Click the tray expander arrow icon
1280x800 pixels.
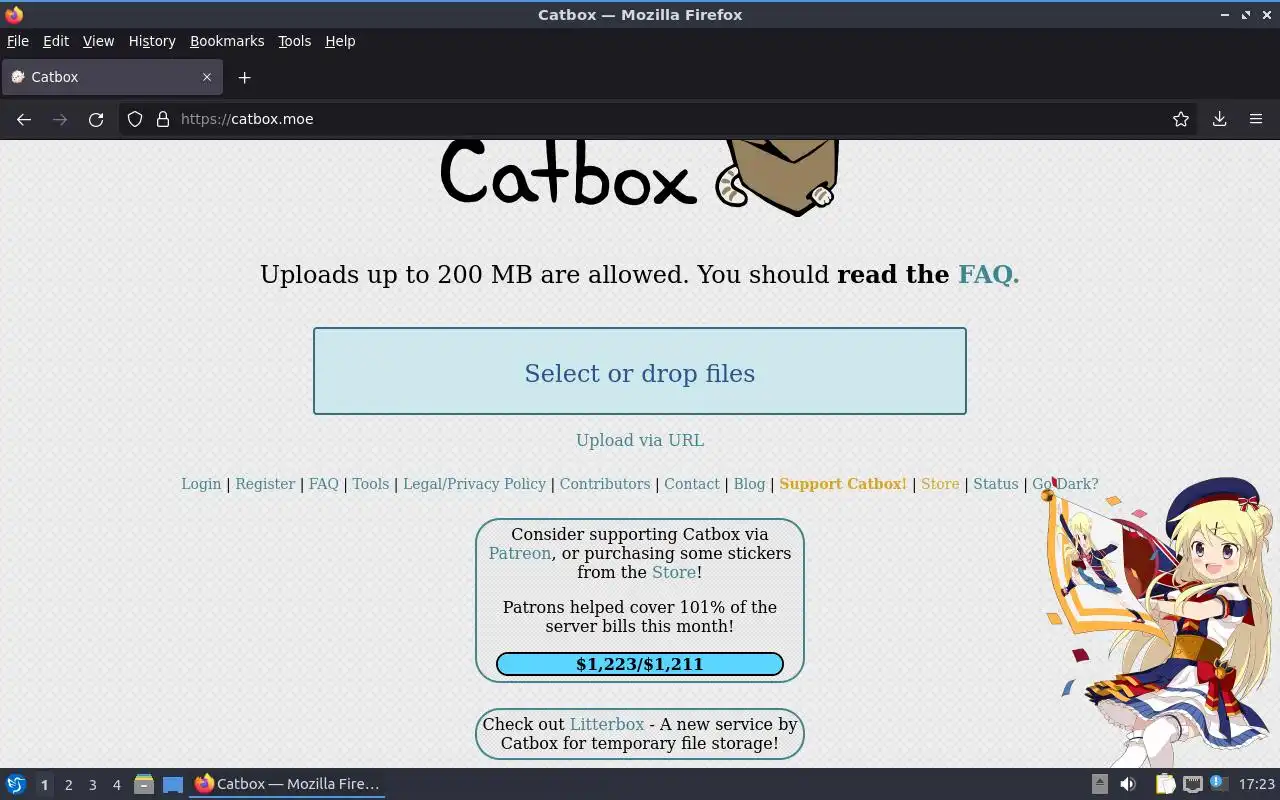click(x=1099, y=784)
